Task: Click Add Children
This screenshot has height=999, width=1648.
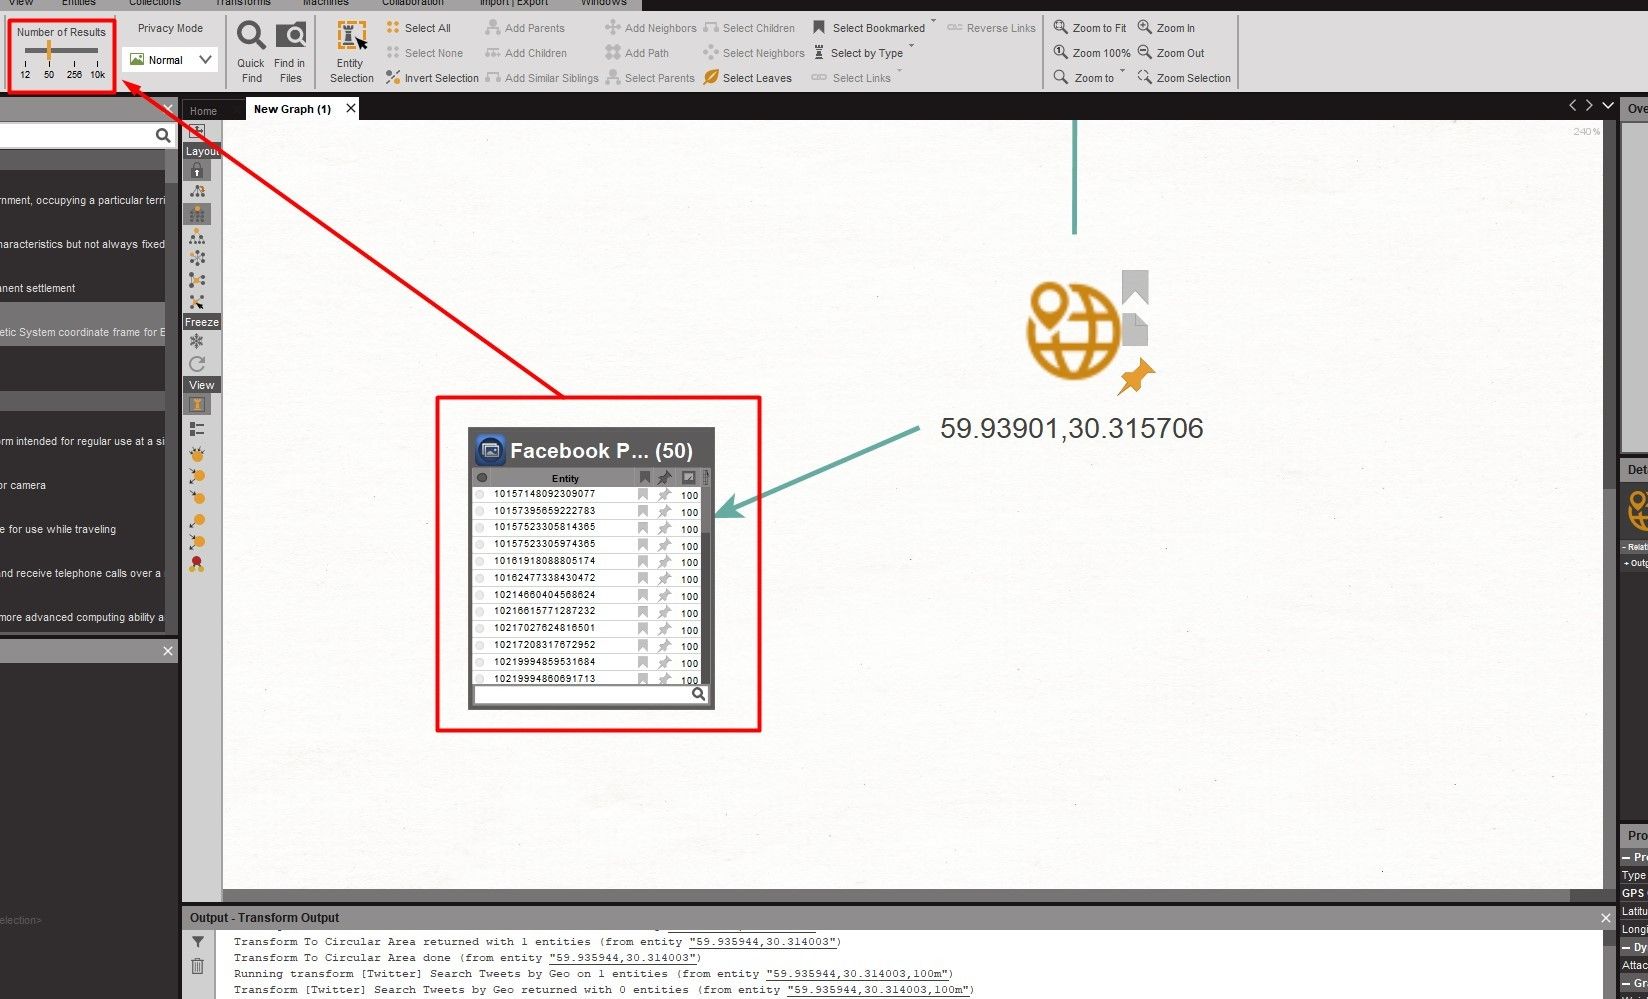Action: point(526,53)
